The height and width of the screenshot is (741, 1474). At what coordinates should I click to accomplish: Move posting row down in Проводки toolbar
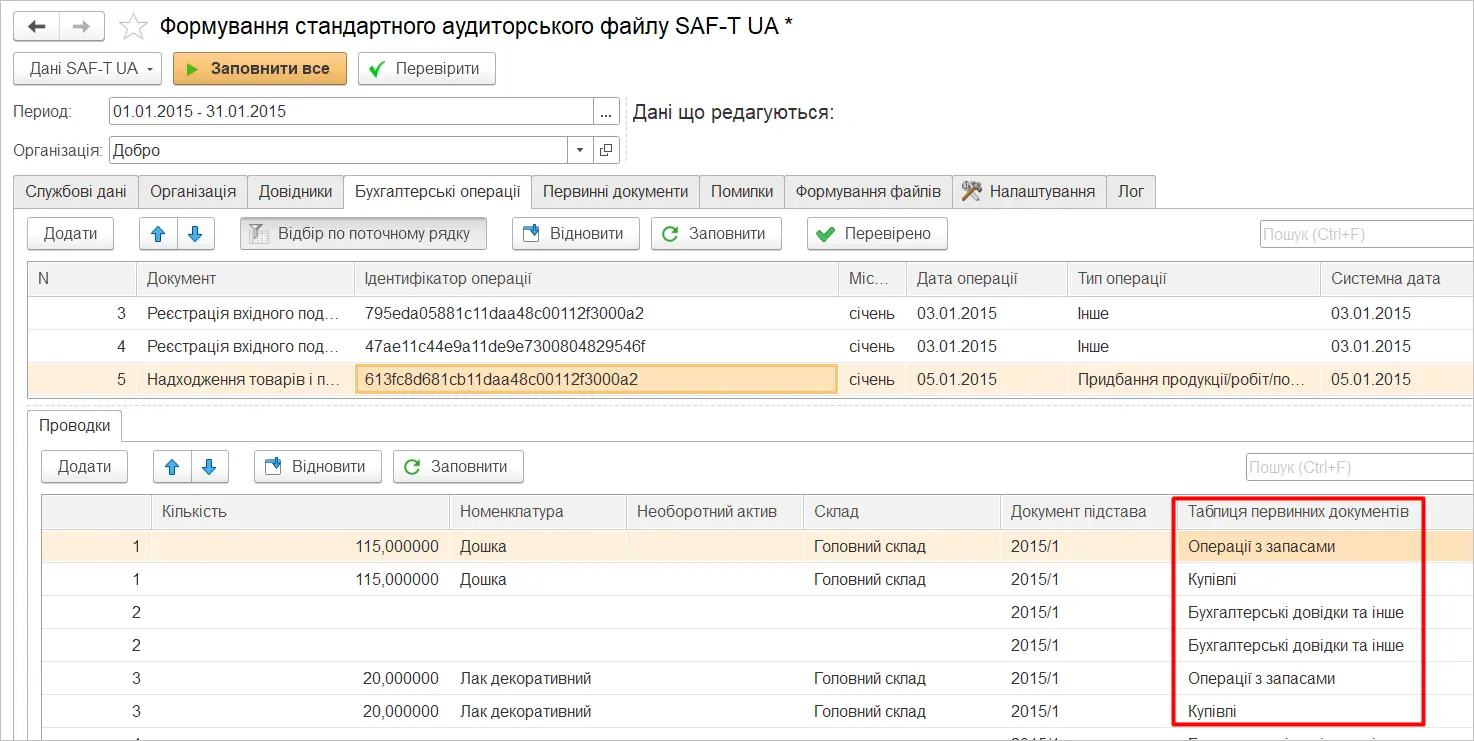click(210, 466)
